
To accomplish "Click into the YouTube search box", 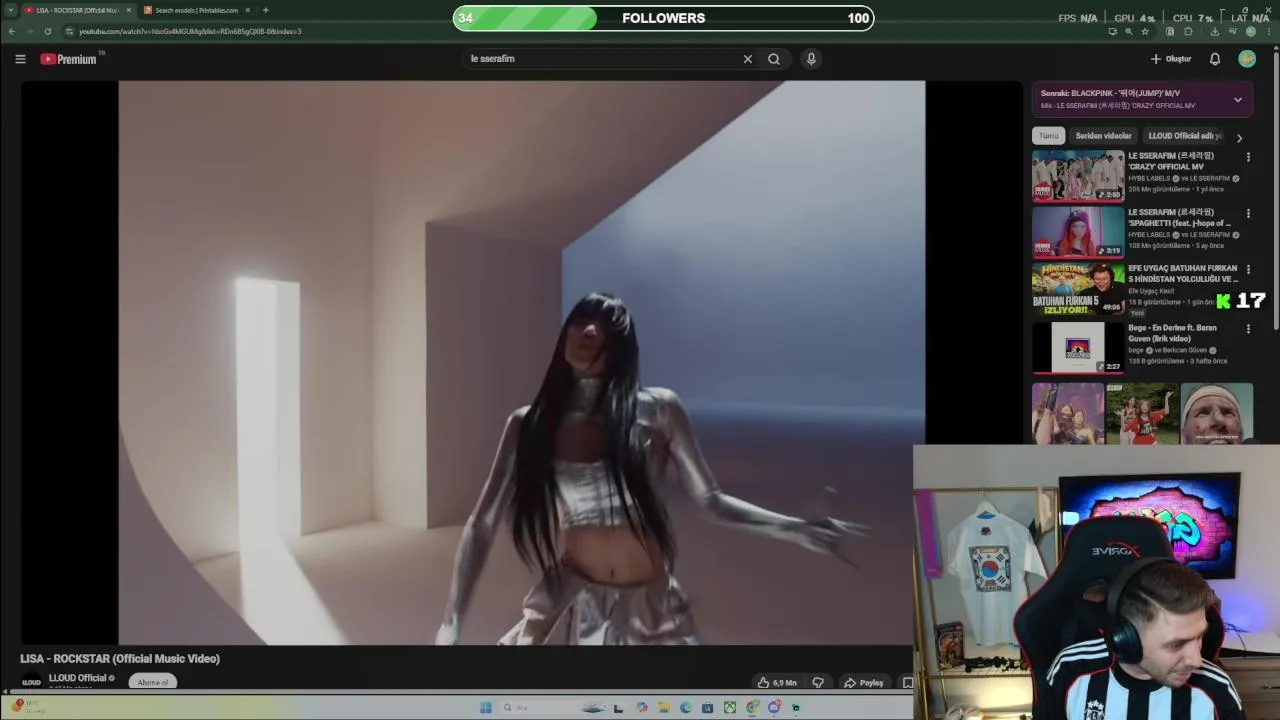I will coord(600,59).
